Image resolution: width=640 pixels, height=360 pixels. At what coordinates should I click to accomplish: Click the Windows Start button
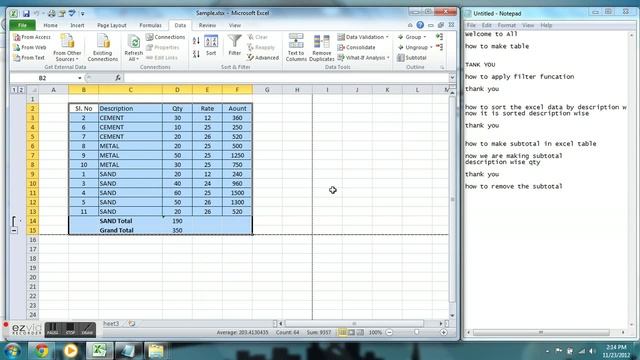tap(12, 351)
